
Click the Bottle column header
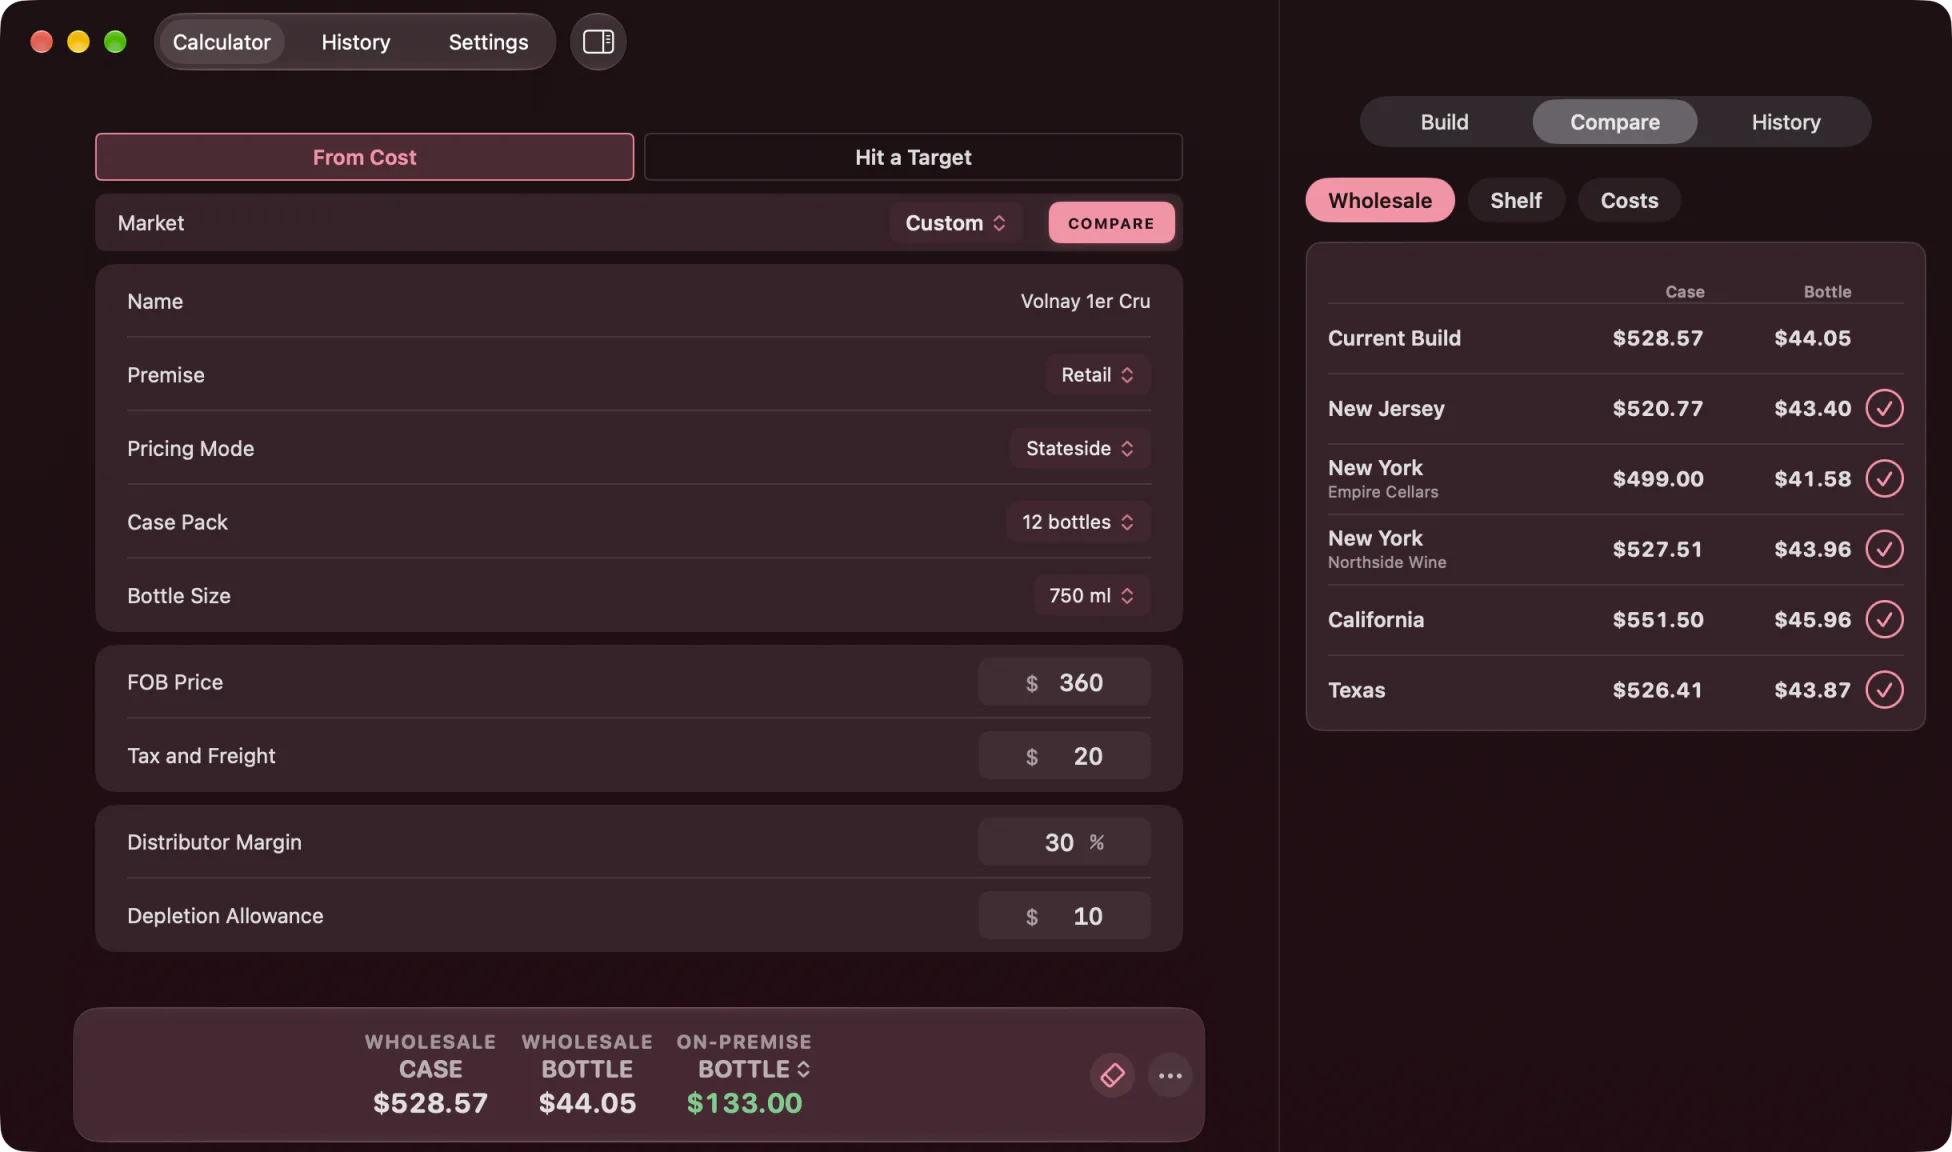[x=1827, y=292]
